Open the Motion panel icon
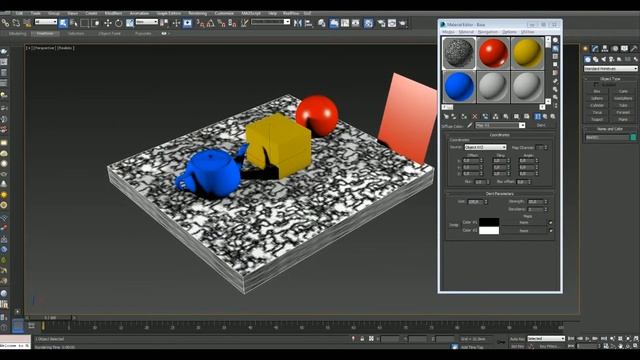 coord(615,49)
